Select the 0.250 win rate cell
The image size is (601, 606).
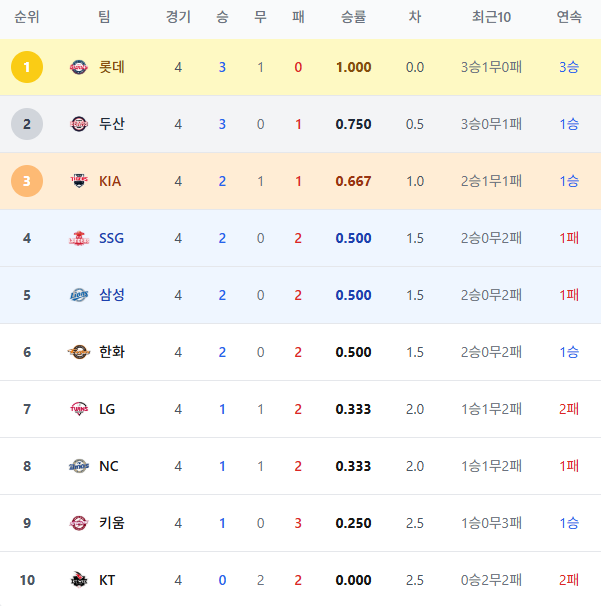point(353,523)
